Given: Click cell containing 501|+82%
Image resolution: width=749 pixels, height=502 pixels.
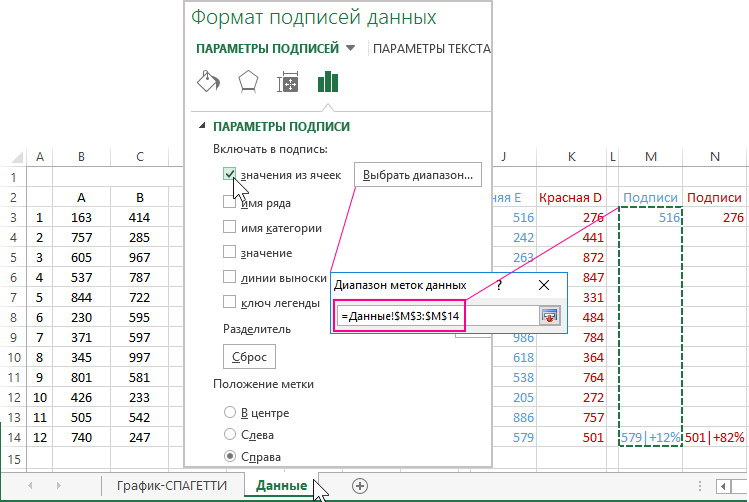Looking at the screenshot, I should [x=715, y=438].
